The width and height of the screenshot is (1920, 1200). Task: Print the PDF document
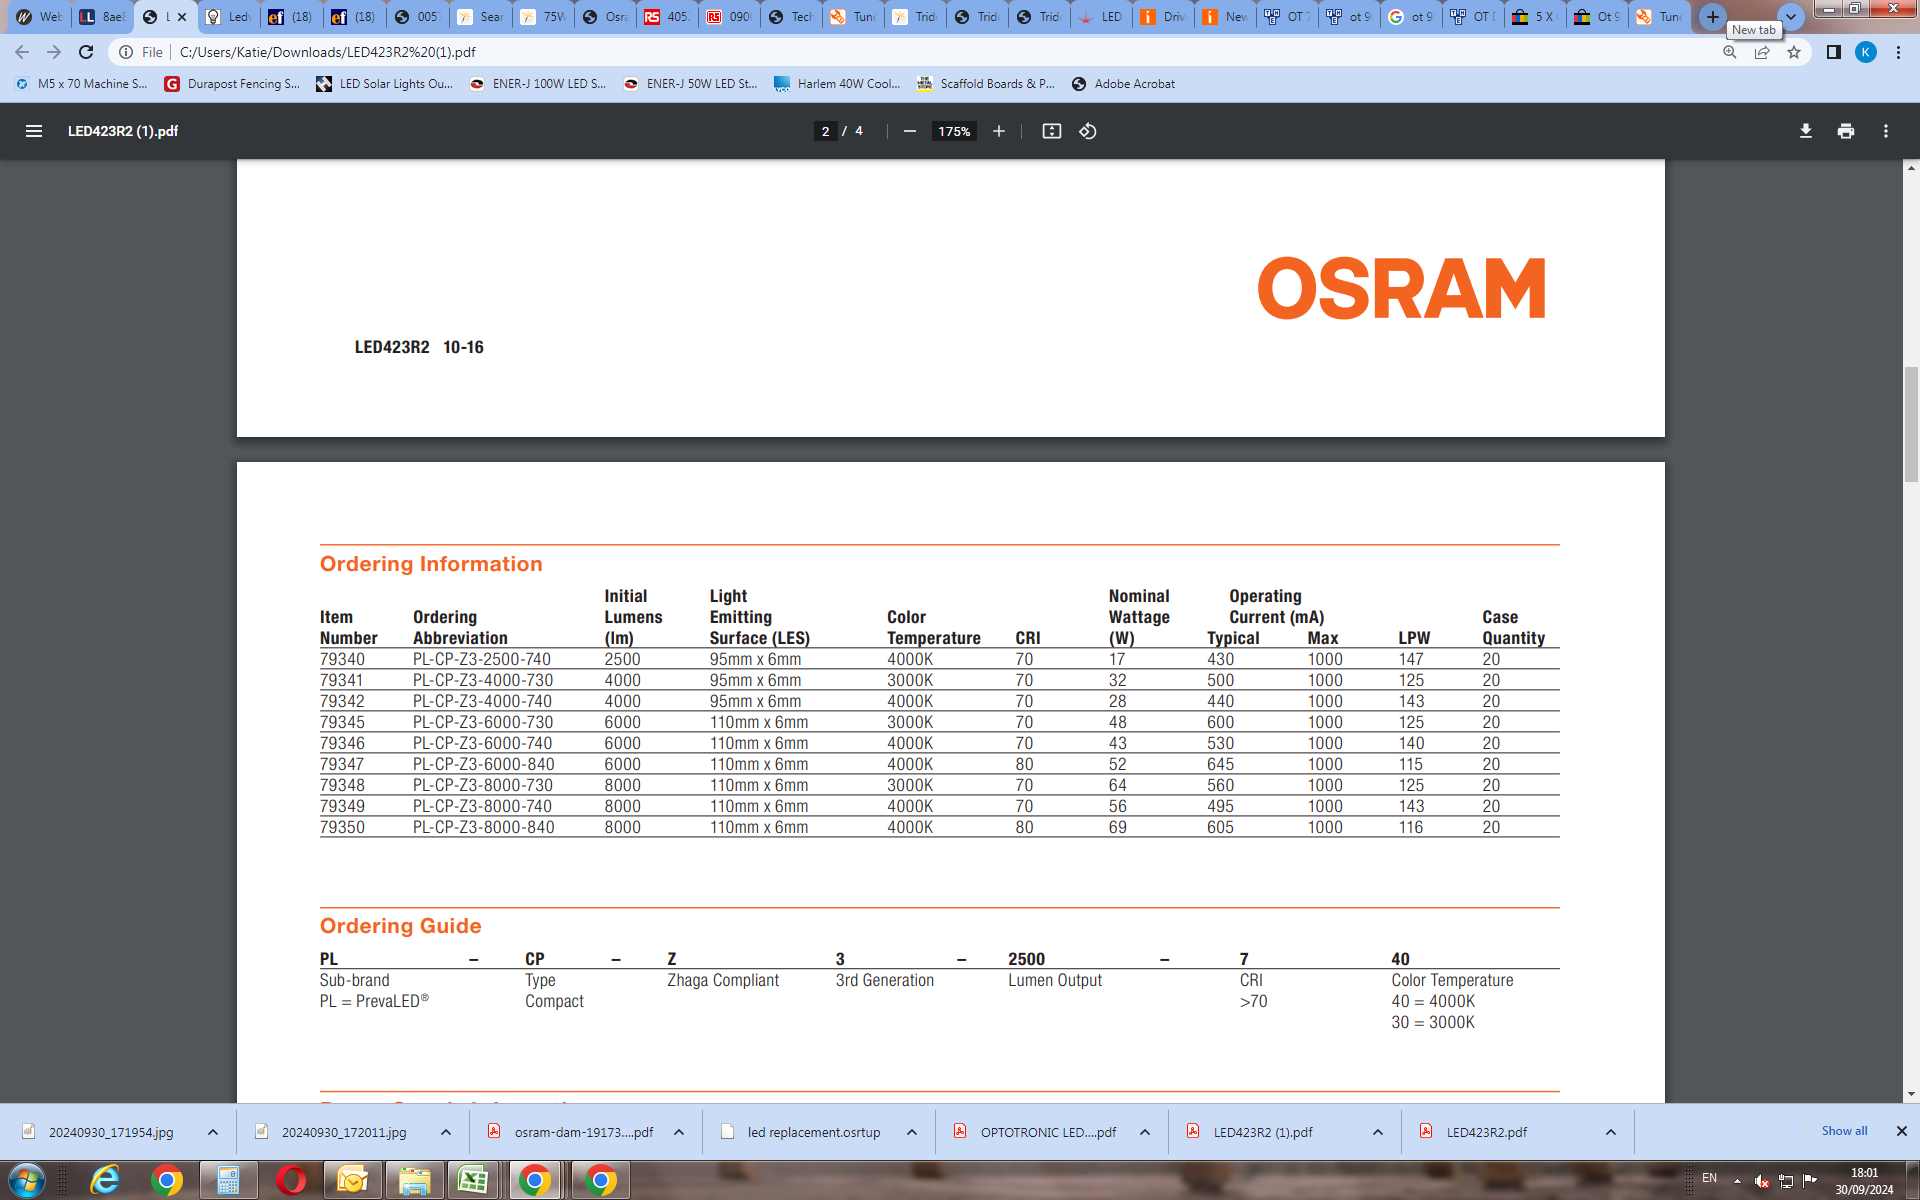[x=1845, y=131]
